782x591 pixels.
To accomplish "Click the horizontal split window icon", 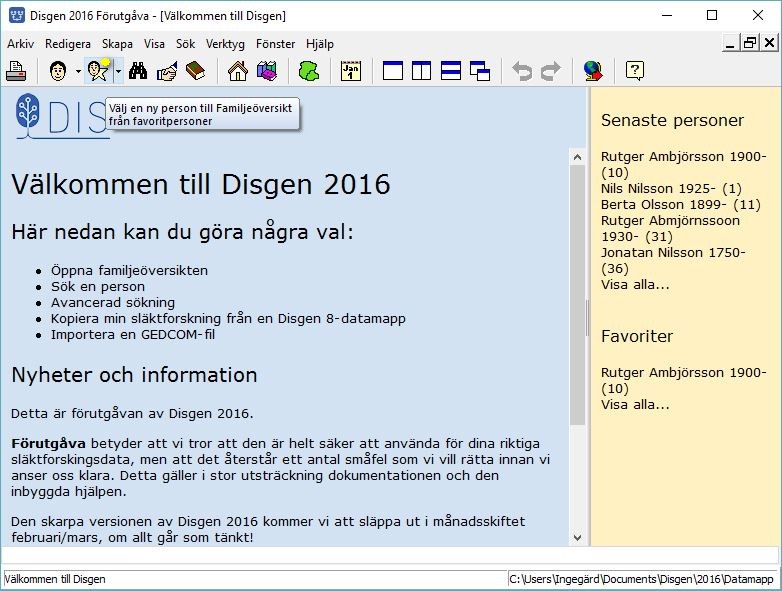I will 451,71.
